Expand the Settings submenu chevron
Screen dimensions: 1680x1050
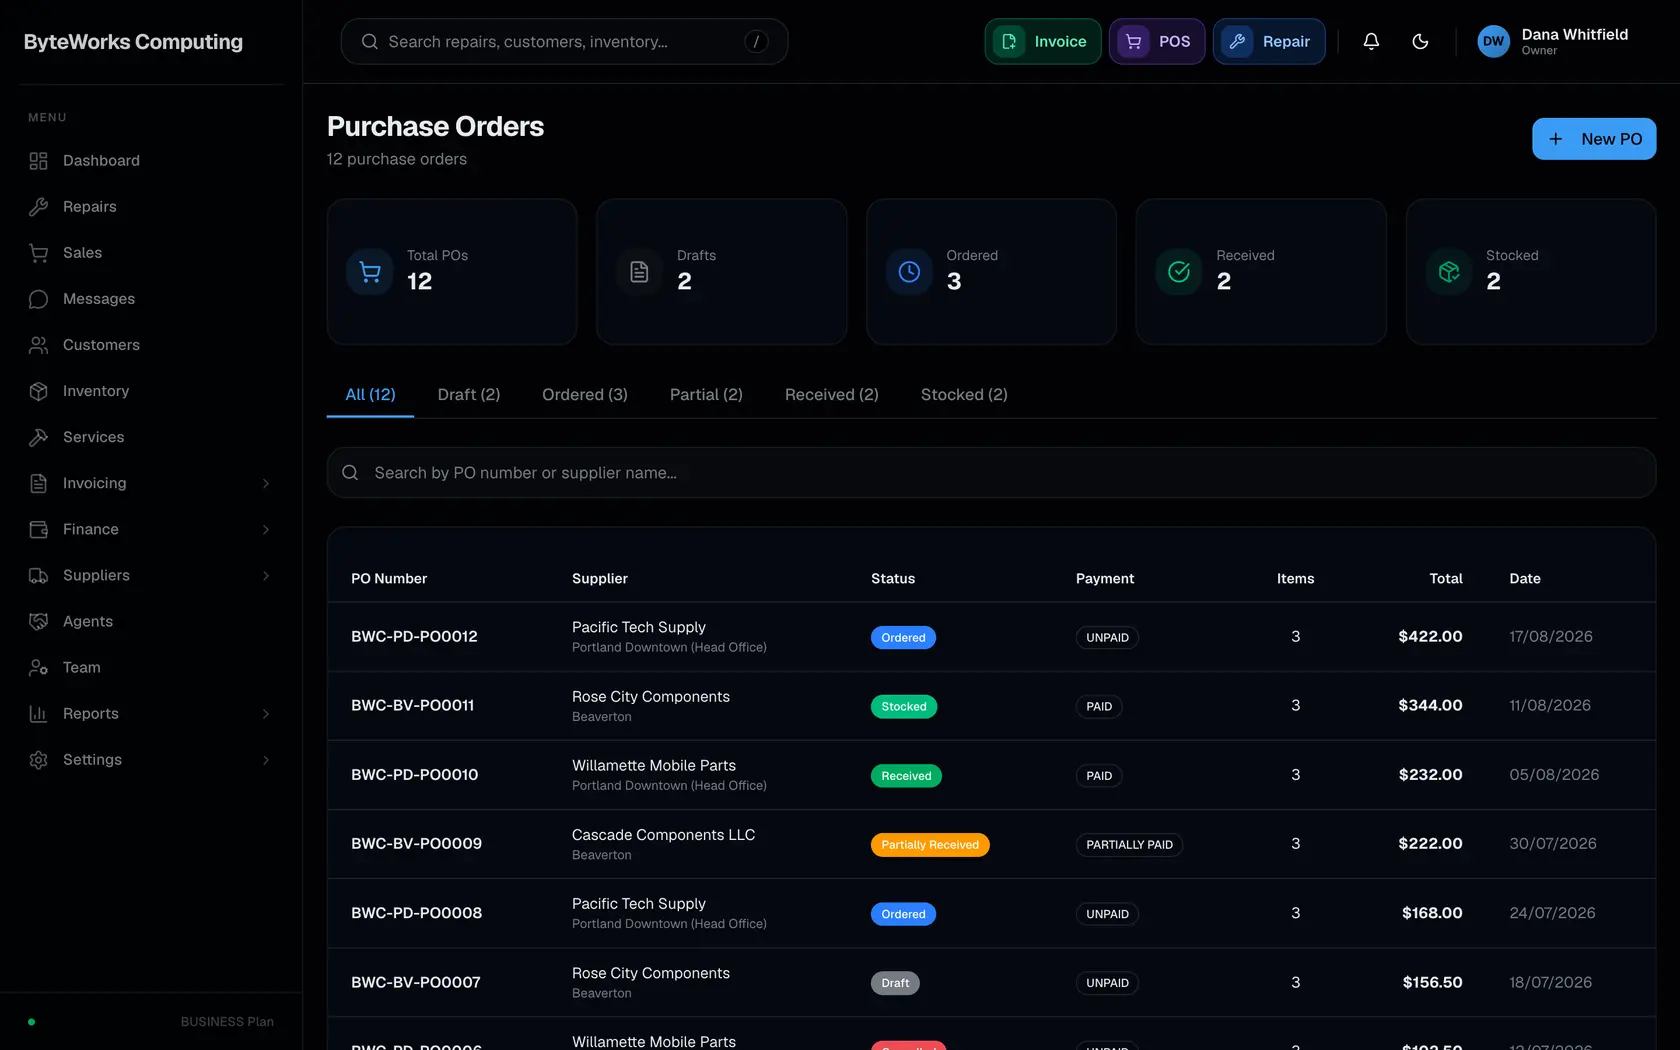(266, 760)
